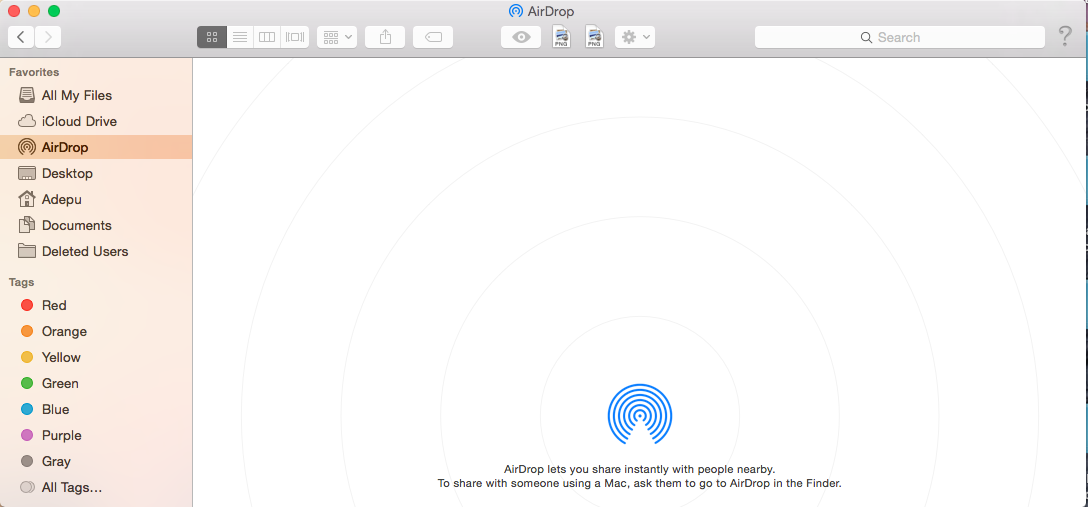Click the first PNG file toolbar icon
This screenshot has height=507, width=1088.
point(561,37)
